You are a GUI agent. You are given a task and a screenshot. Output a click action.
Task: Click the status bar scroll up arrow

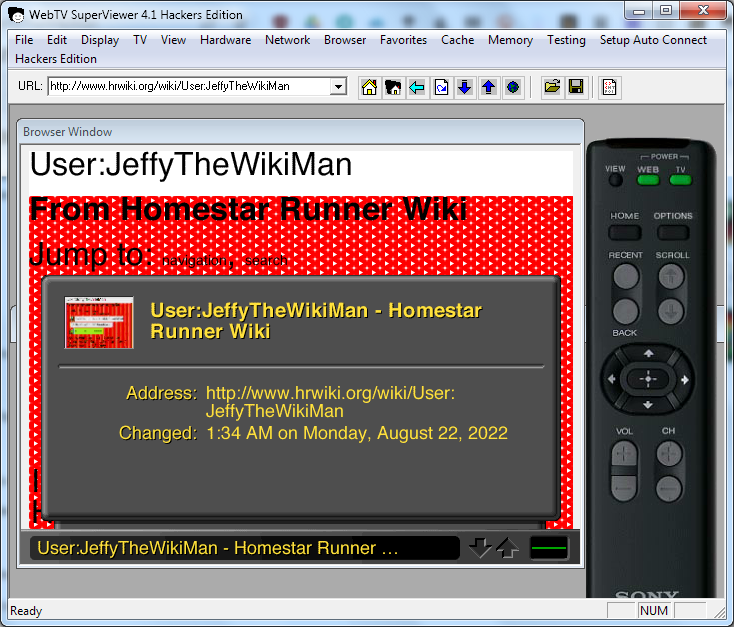pyautogui.click(x=507, y=548)
